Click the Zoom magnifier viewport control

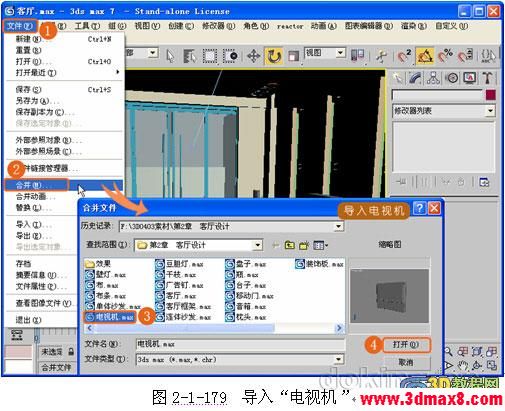pos(448,351)
